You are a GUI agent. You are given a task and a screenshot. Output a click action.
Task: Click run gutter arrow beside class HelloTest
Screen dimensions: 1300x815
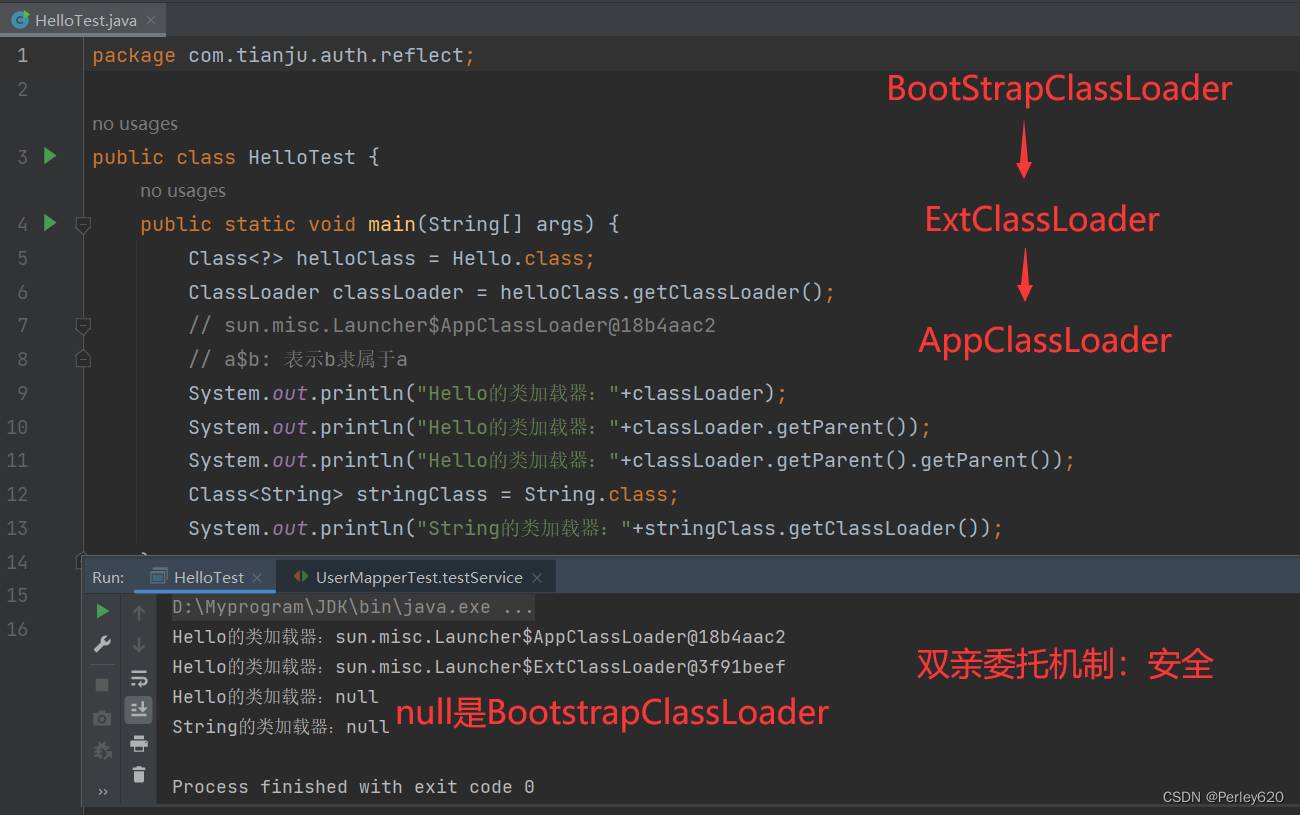[50, 156]
